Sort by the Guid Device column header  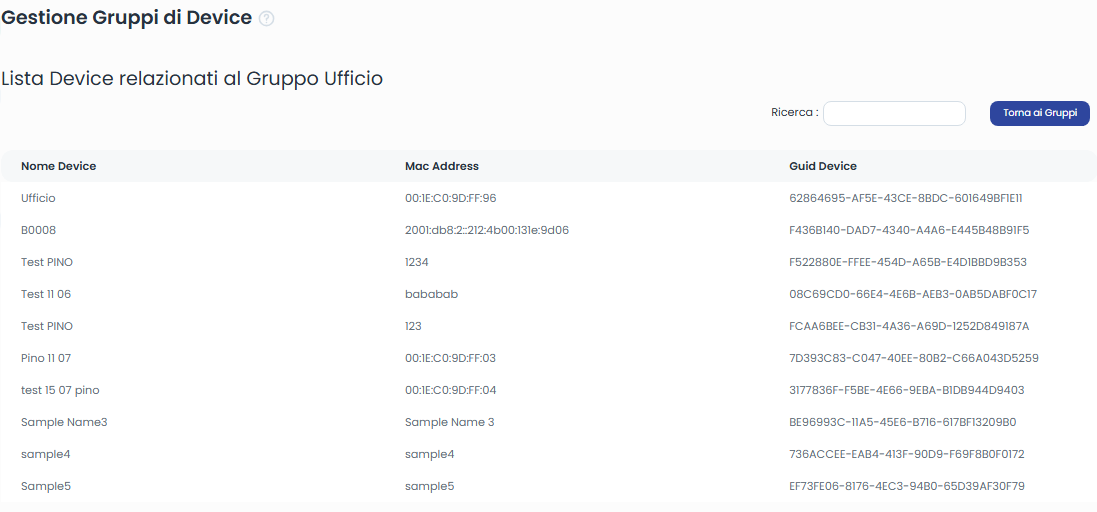823,166
